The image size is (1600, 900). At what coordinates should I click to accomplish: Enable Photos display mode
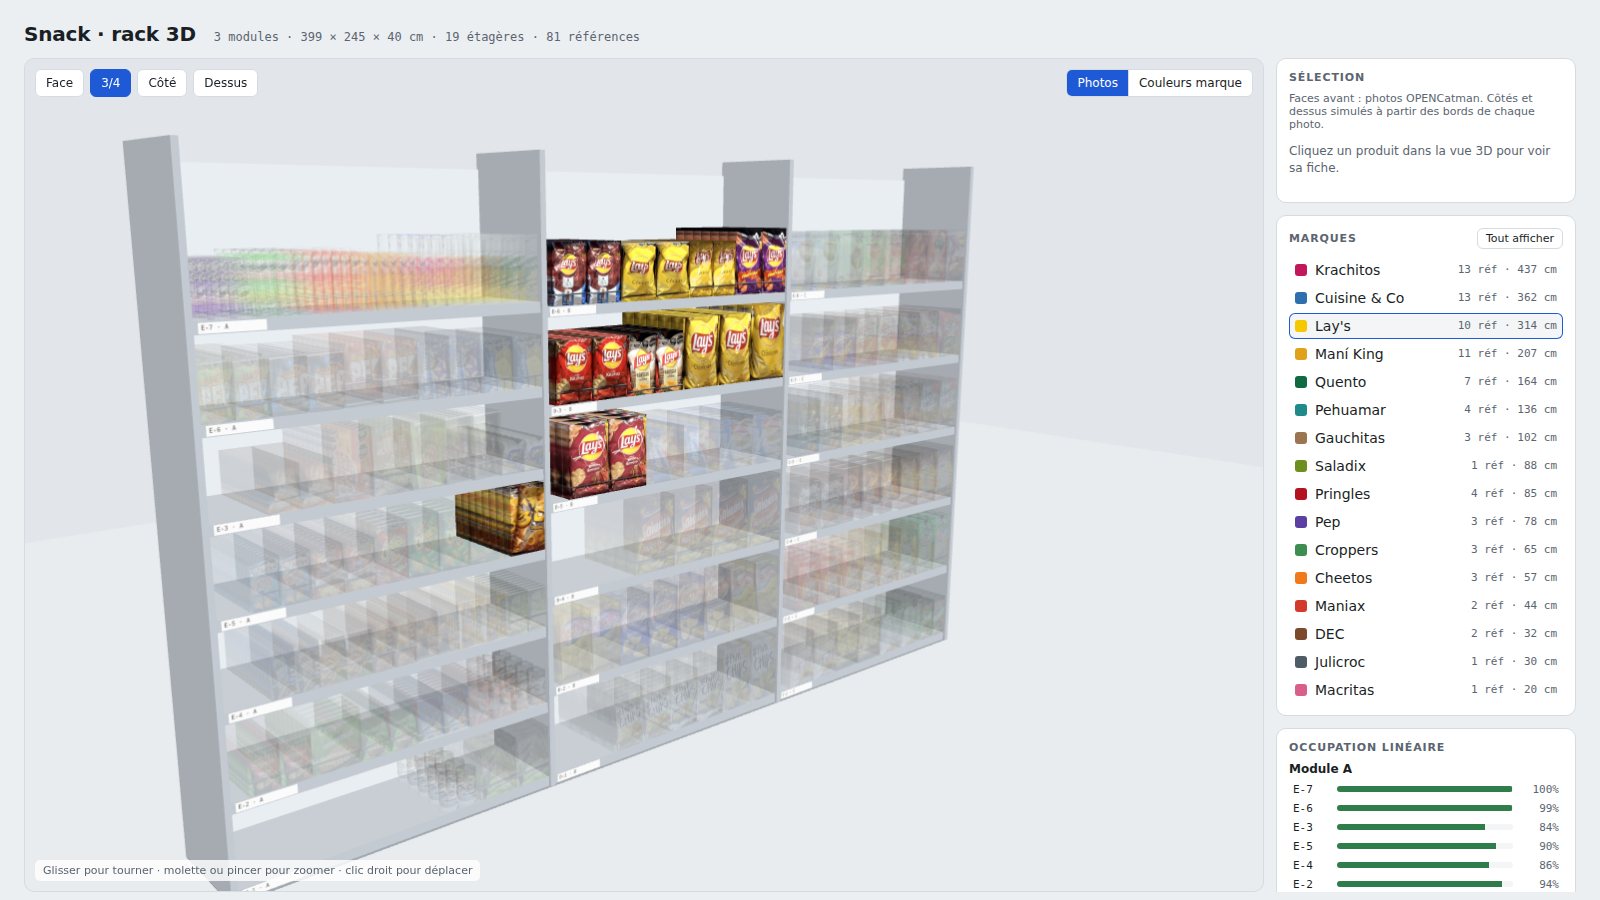click(1097, 83)
